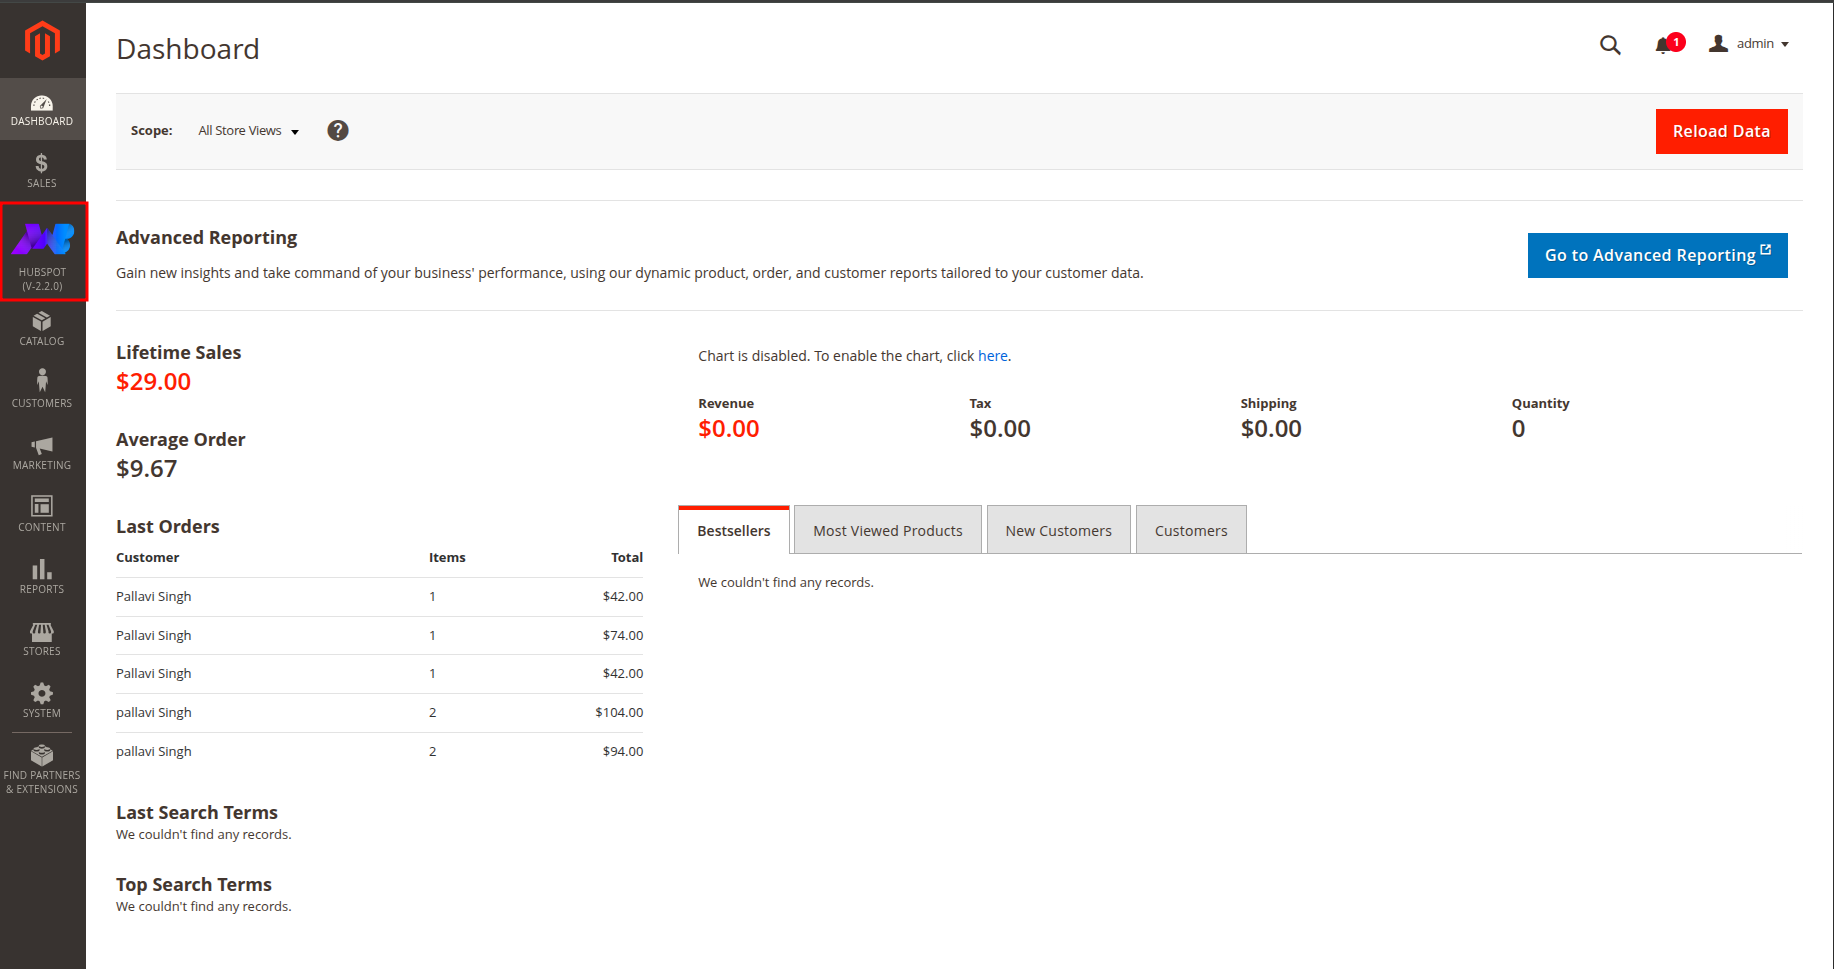Image resolution: width=1834 pixels, height=969 pixels.
Task: Open the Catalog sidebar menu
Action: 42,328
